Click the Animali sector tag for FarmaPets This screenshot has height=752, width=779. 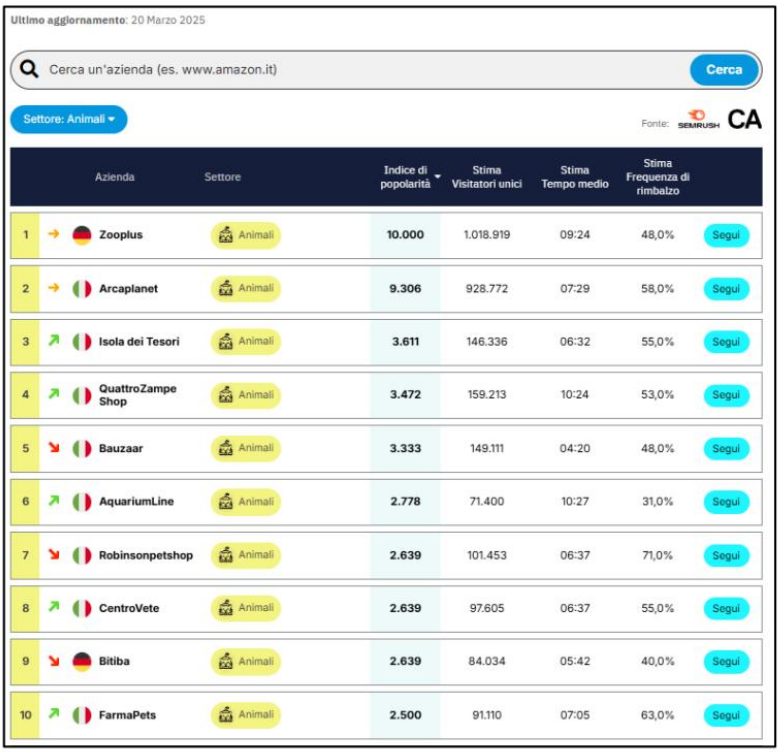246,715
